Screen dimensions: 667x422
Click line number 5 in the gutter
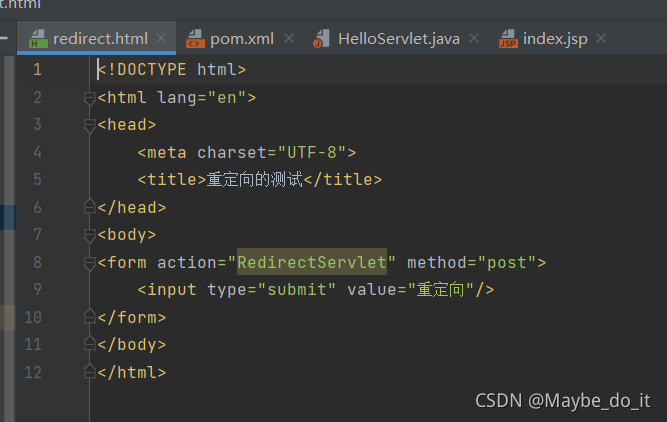(x=37, y=179)
